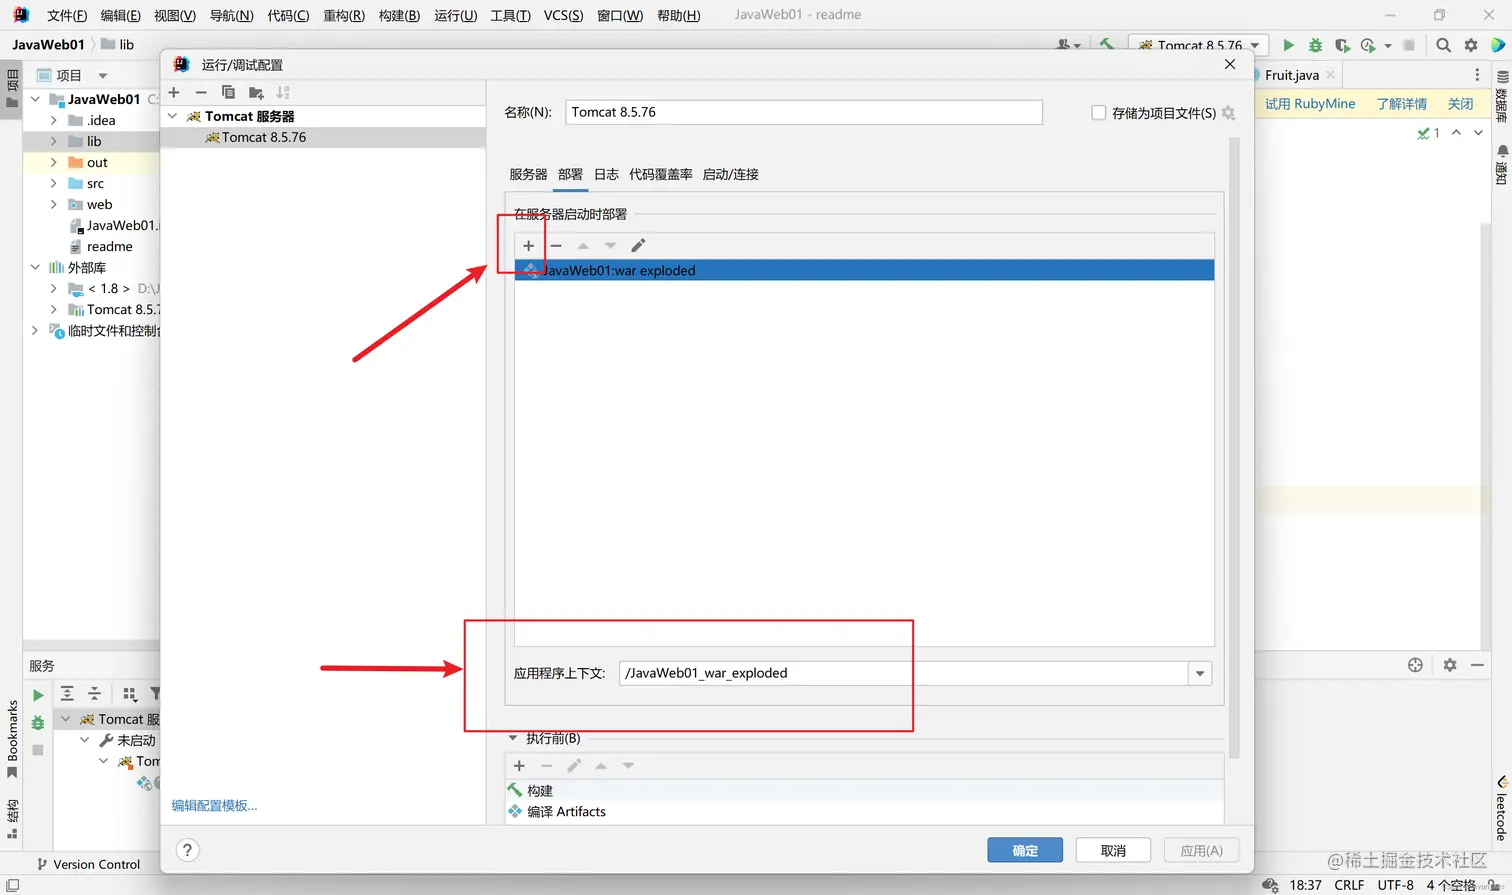Open Fruit.java editor tab options menu

coord(1477,75)
